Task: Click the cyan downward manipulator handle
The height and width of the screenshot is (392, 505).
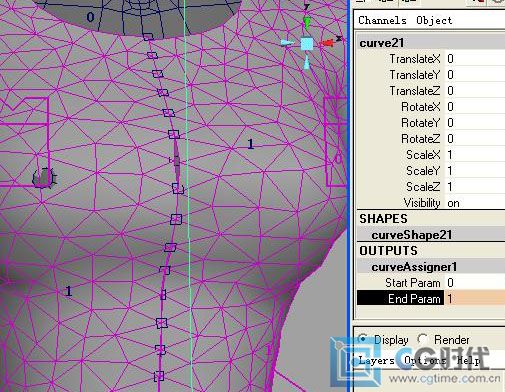Action: 307,63
